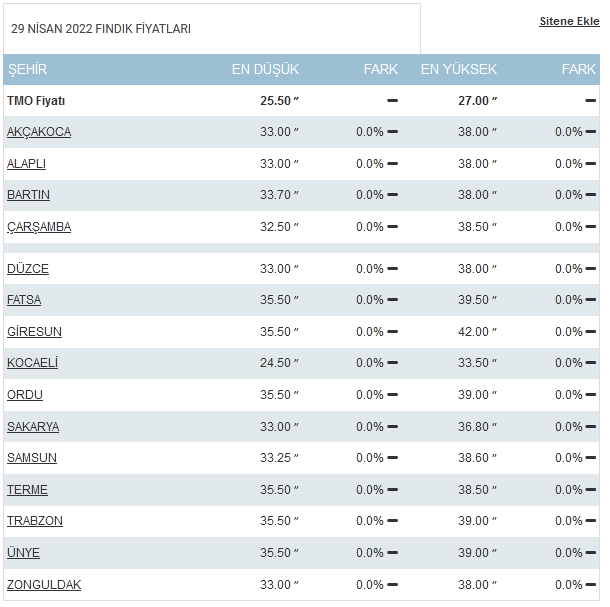Viewport: 610px width, 607px height.
Task: Open the GİRESUN city link
Action: (34, 332)
